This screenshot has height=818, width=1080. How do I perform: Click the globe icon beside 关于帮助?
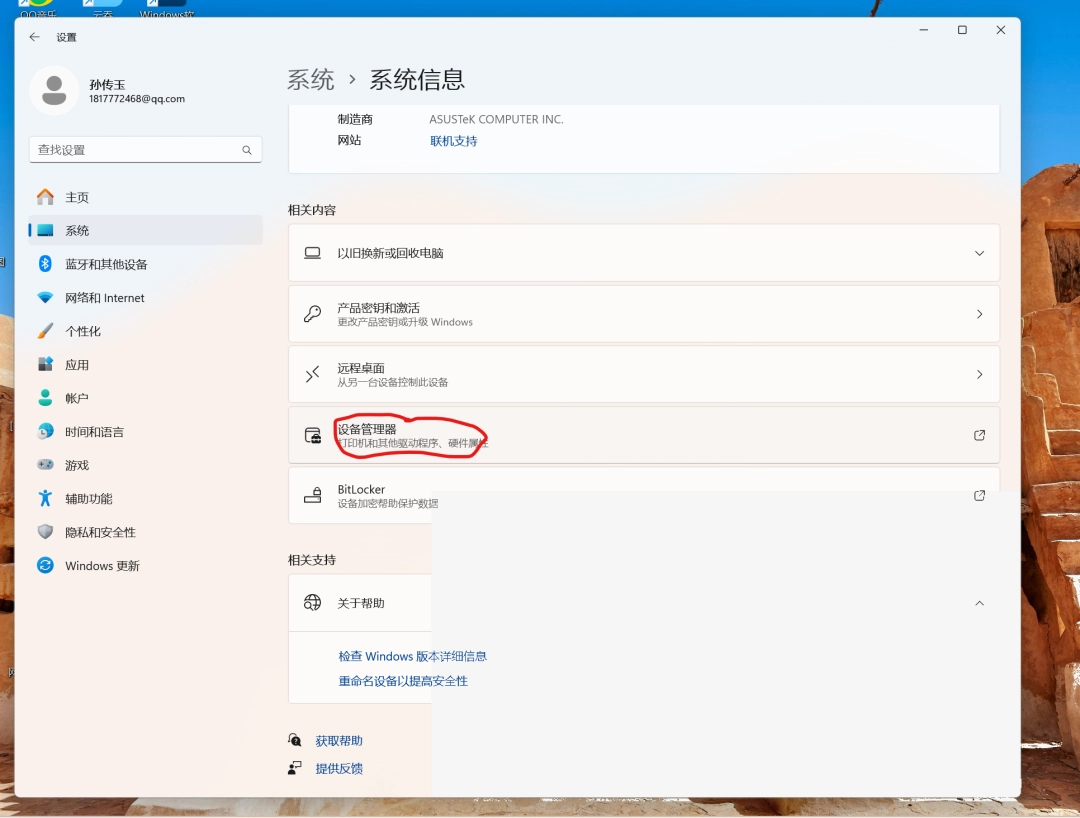tap(313, 603)
